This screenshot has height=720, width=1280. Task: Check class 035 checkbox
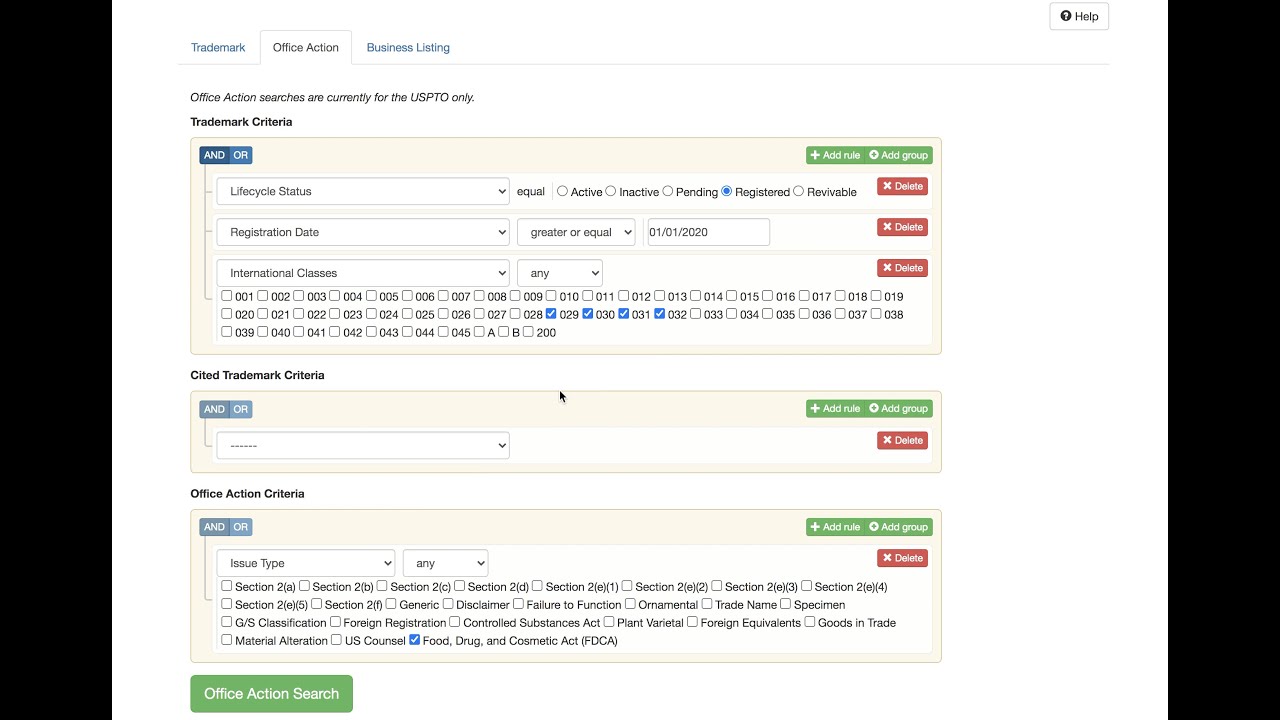(767, 314)
